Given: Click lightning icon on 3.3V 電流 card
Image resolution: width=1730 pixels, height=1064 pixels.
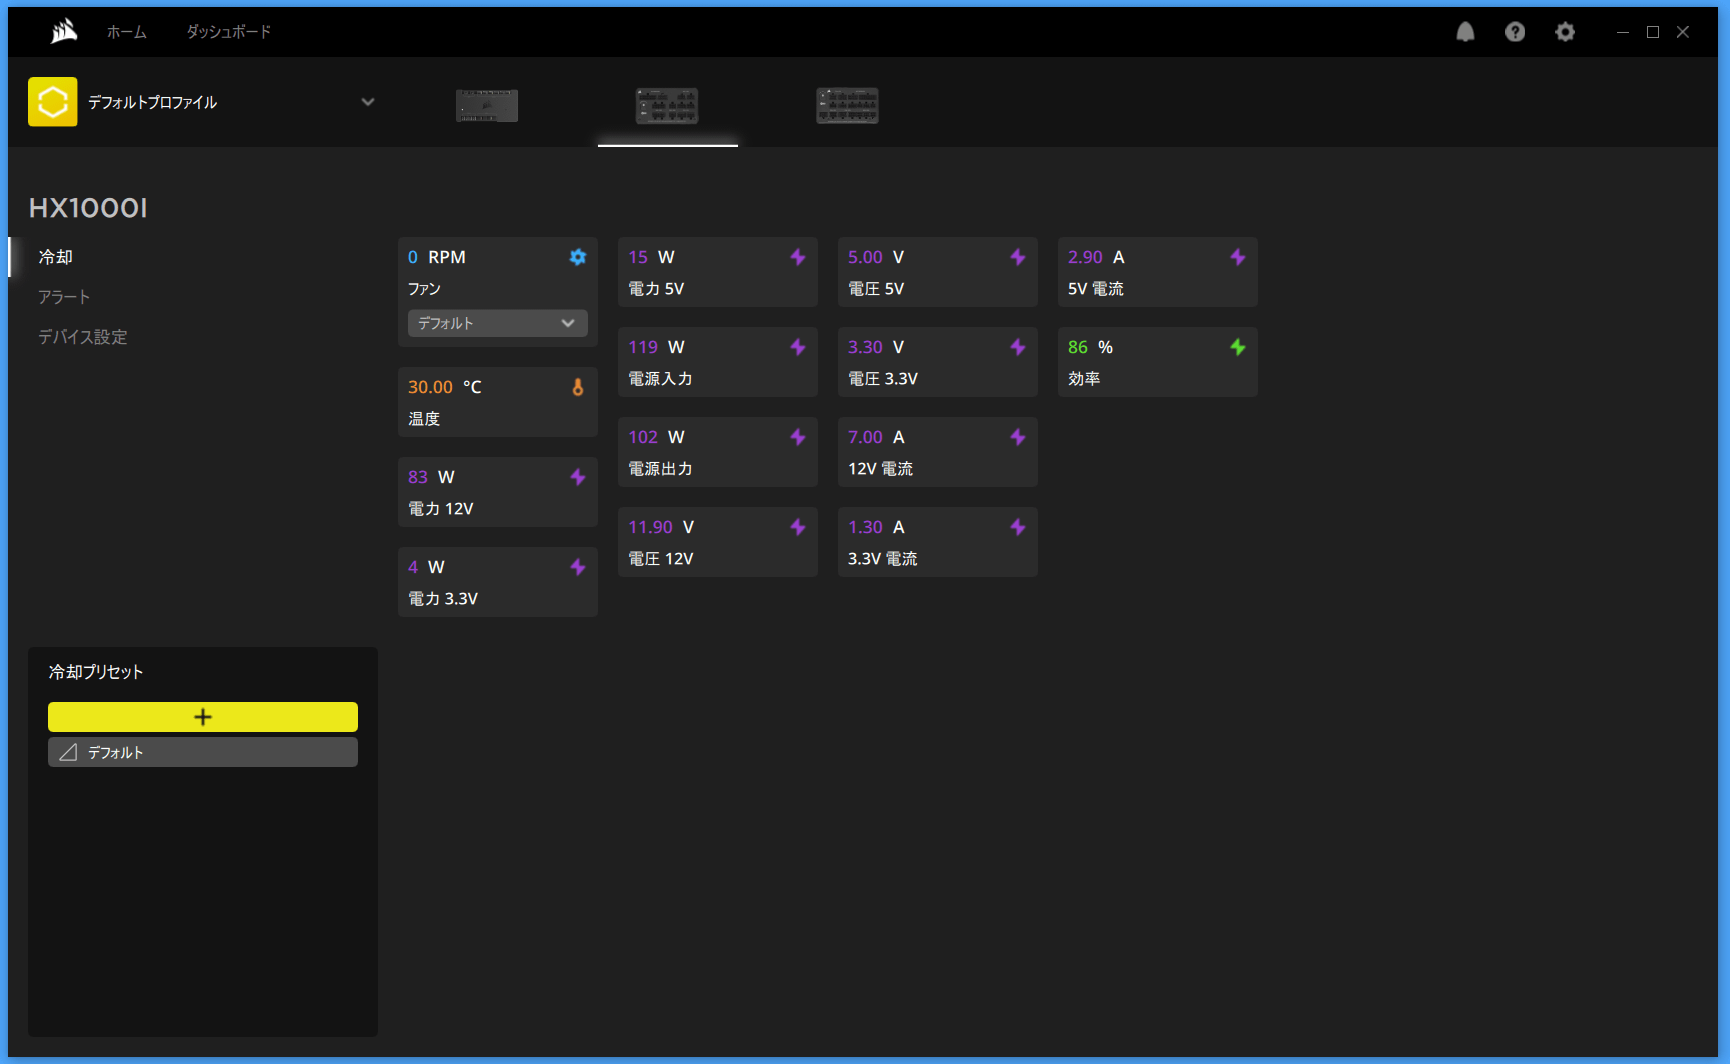Looking at the screenshot, I should [1018, 527].
